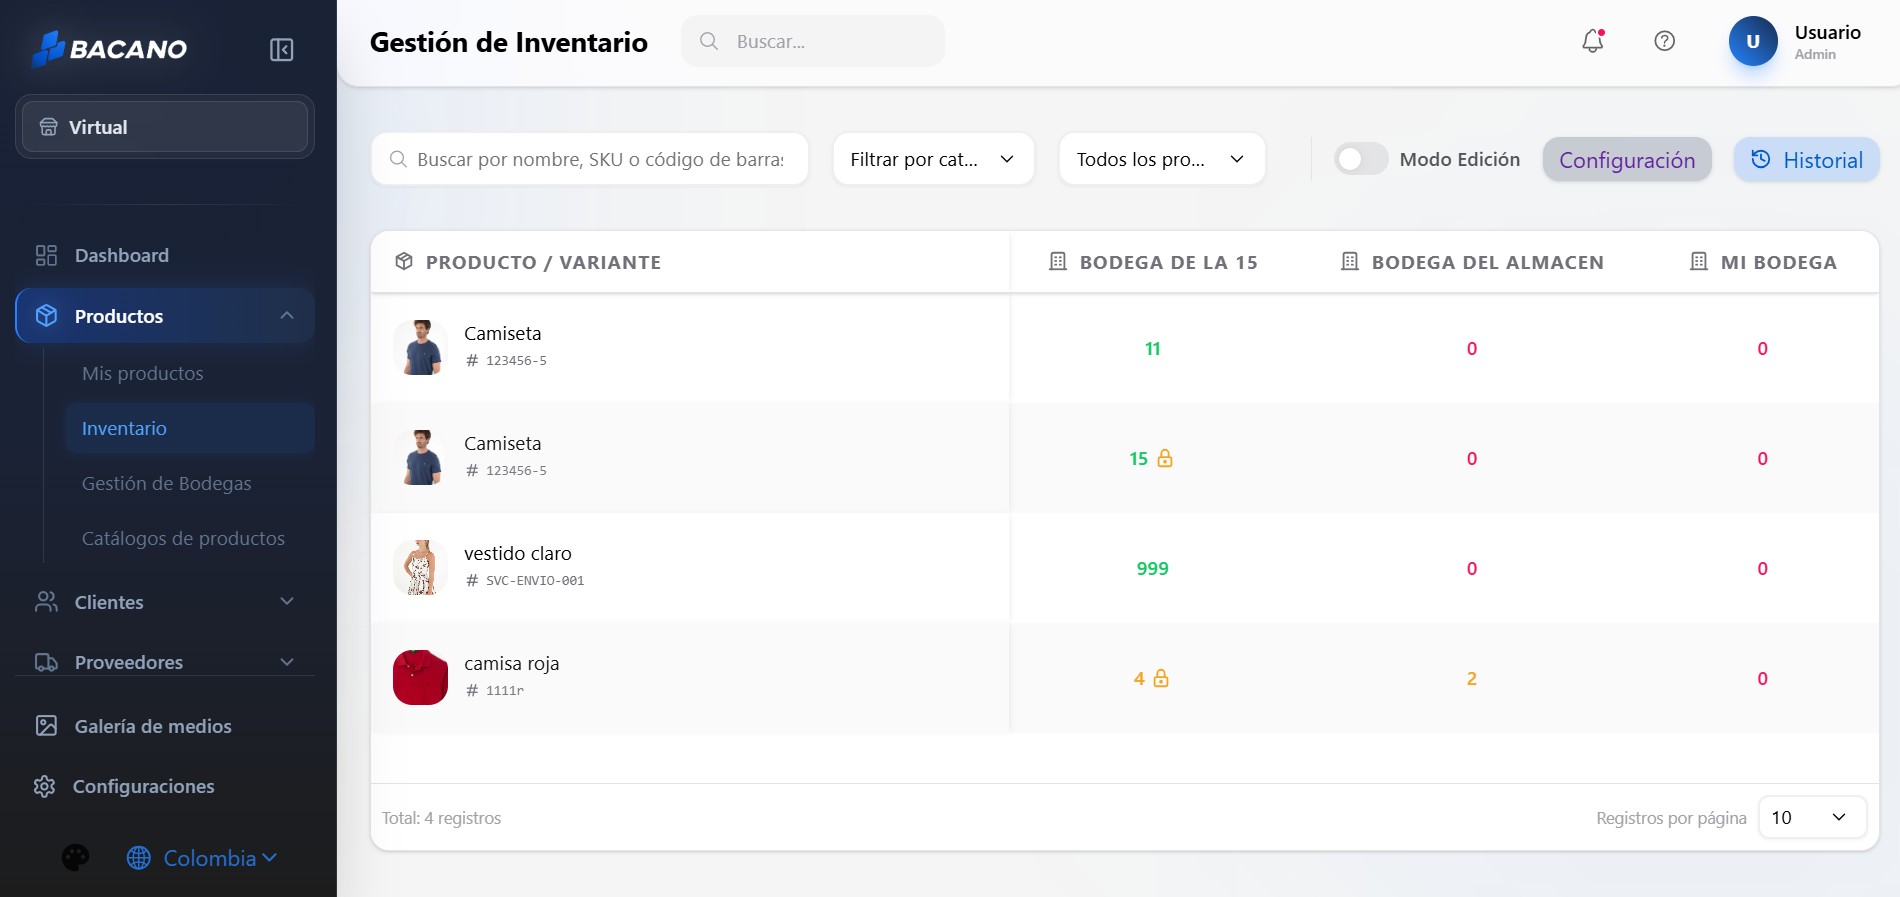Select Inventario submenu item
The height and width of the screenshot is (897, 1900).
(190, 428)
